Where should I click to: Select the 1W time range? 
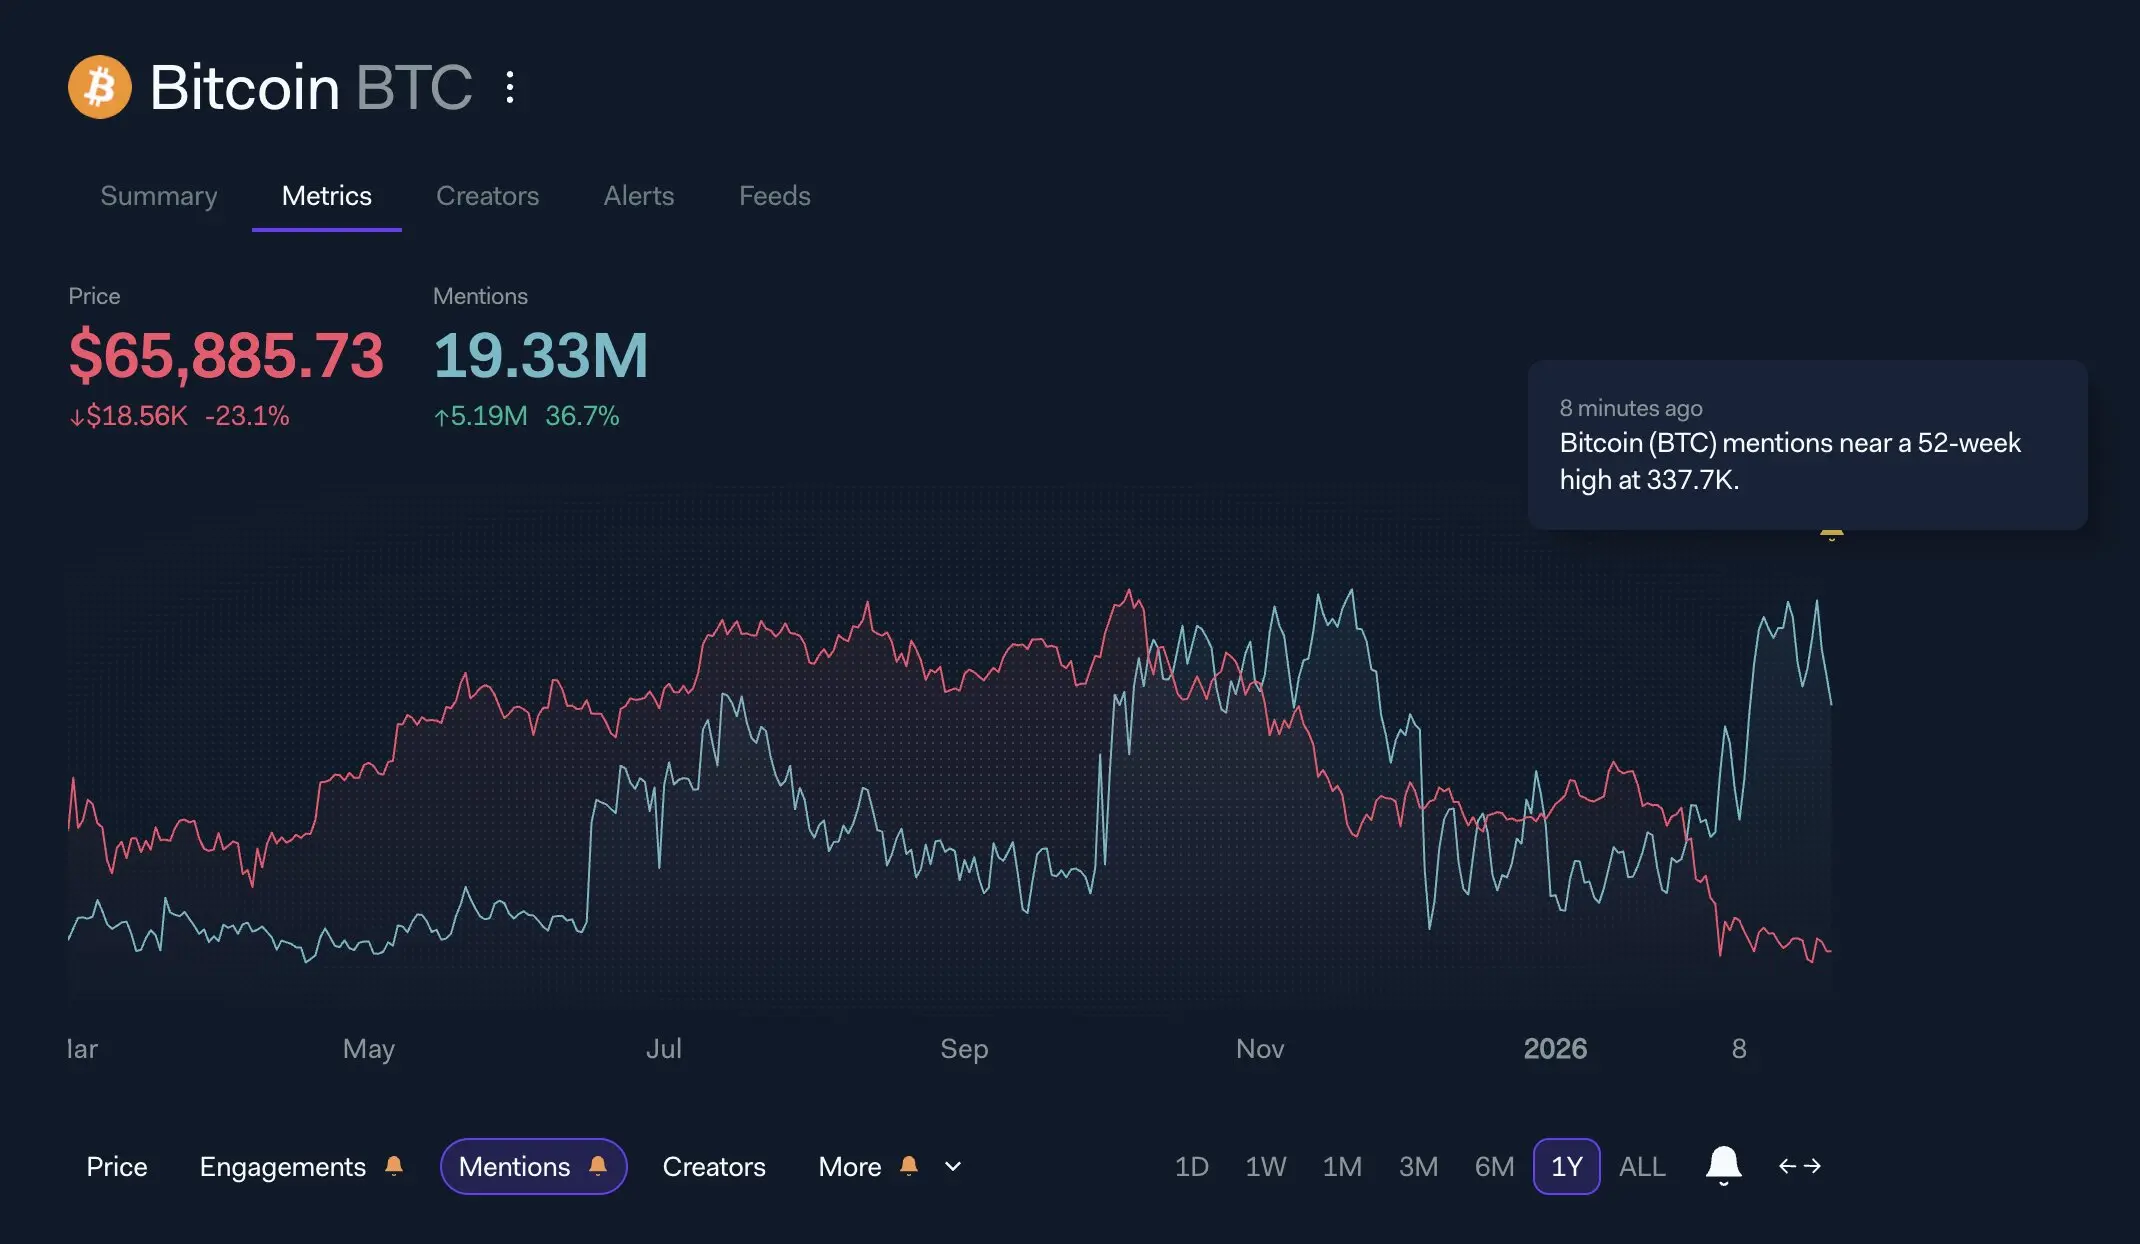coord(1265,1166)
